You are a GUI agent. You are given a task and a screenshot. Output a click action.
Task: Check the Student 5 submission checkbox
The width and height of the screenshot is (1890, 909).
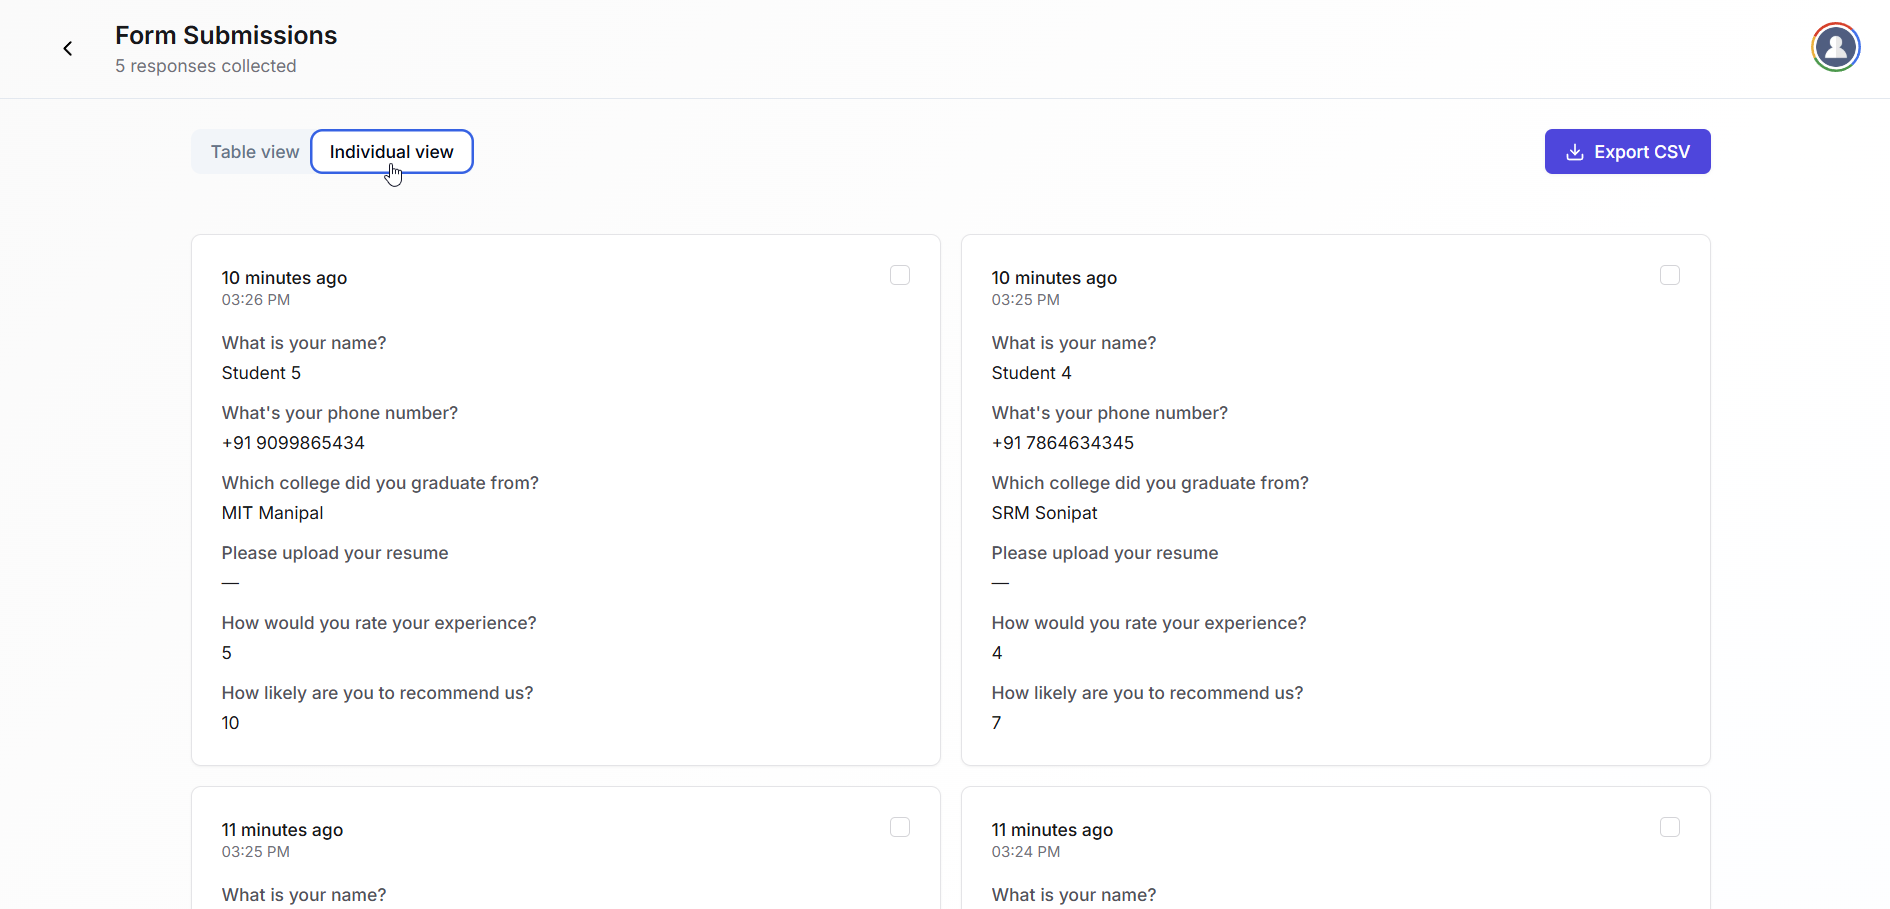click(x=899, y=275)
